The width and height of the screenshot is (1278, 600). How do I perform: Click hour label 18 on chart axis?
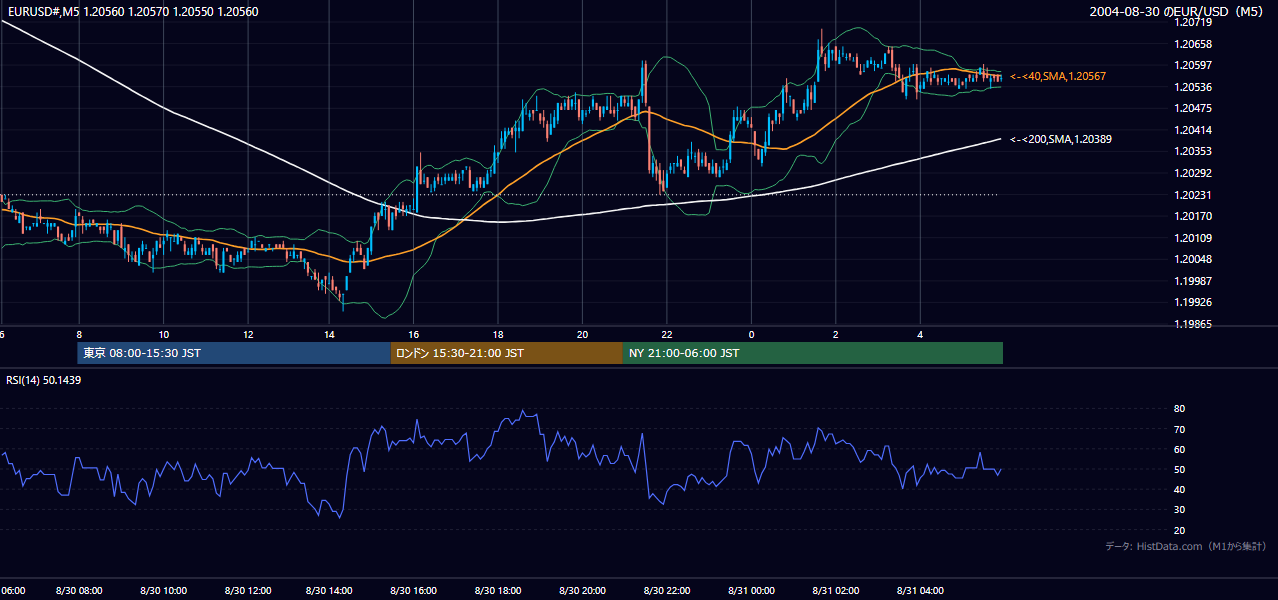coord(498,334)
